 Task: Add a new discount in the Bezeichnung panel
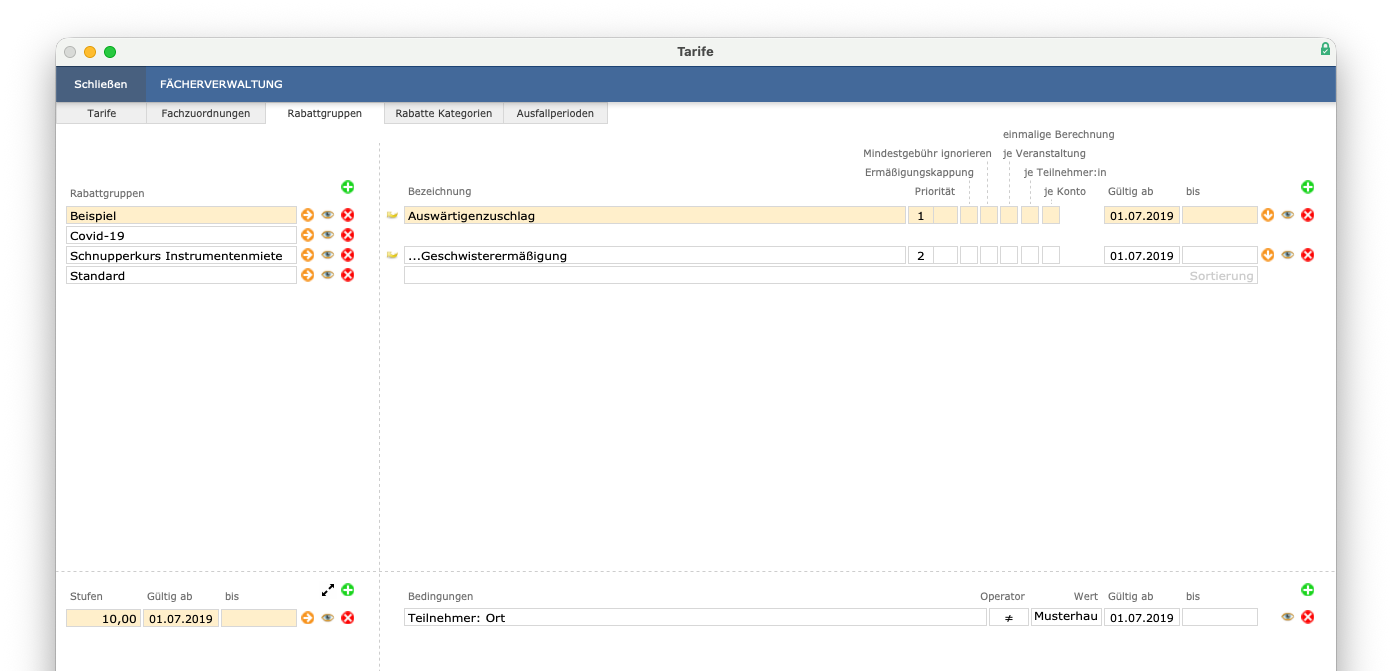pyautogui.click(x=1307, y=186)
